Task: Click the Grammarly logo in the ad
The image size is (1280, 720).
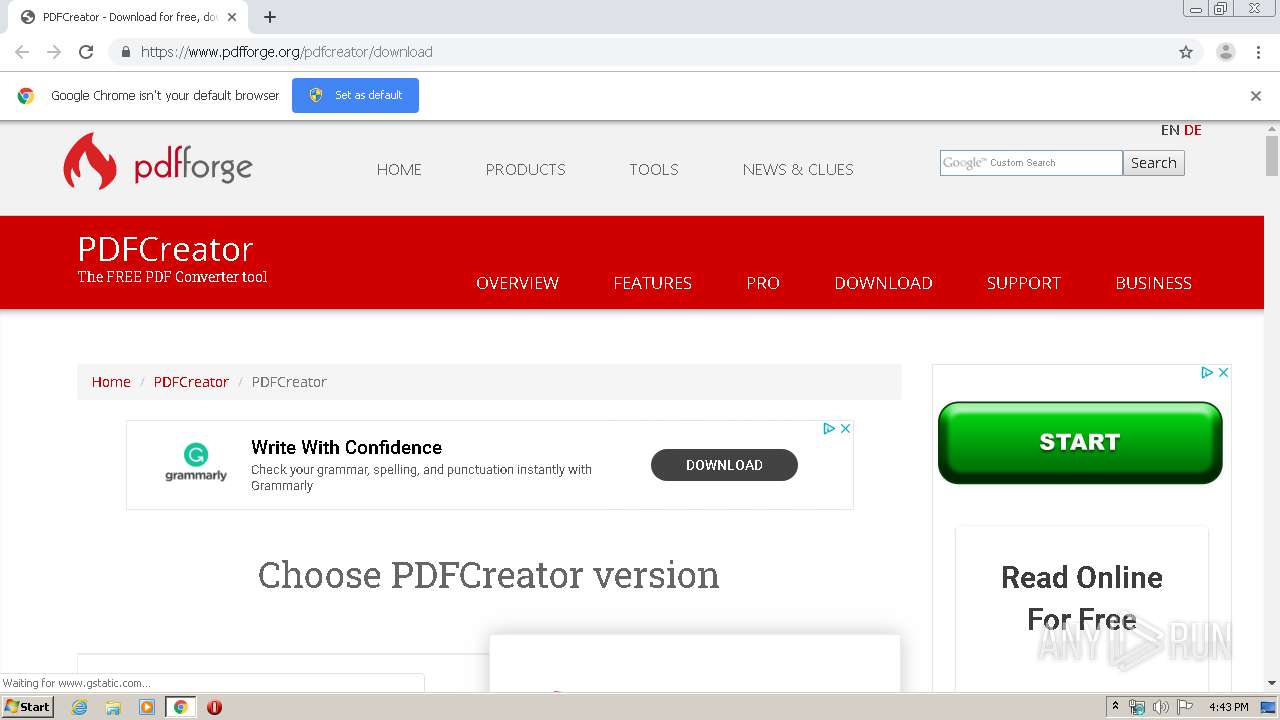Action: coord(196,463)
